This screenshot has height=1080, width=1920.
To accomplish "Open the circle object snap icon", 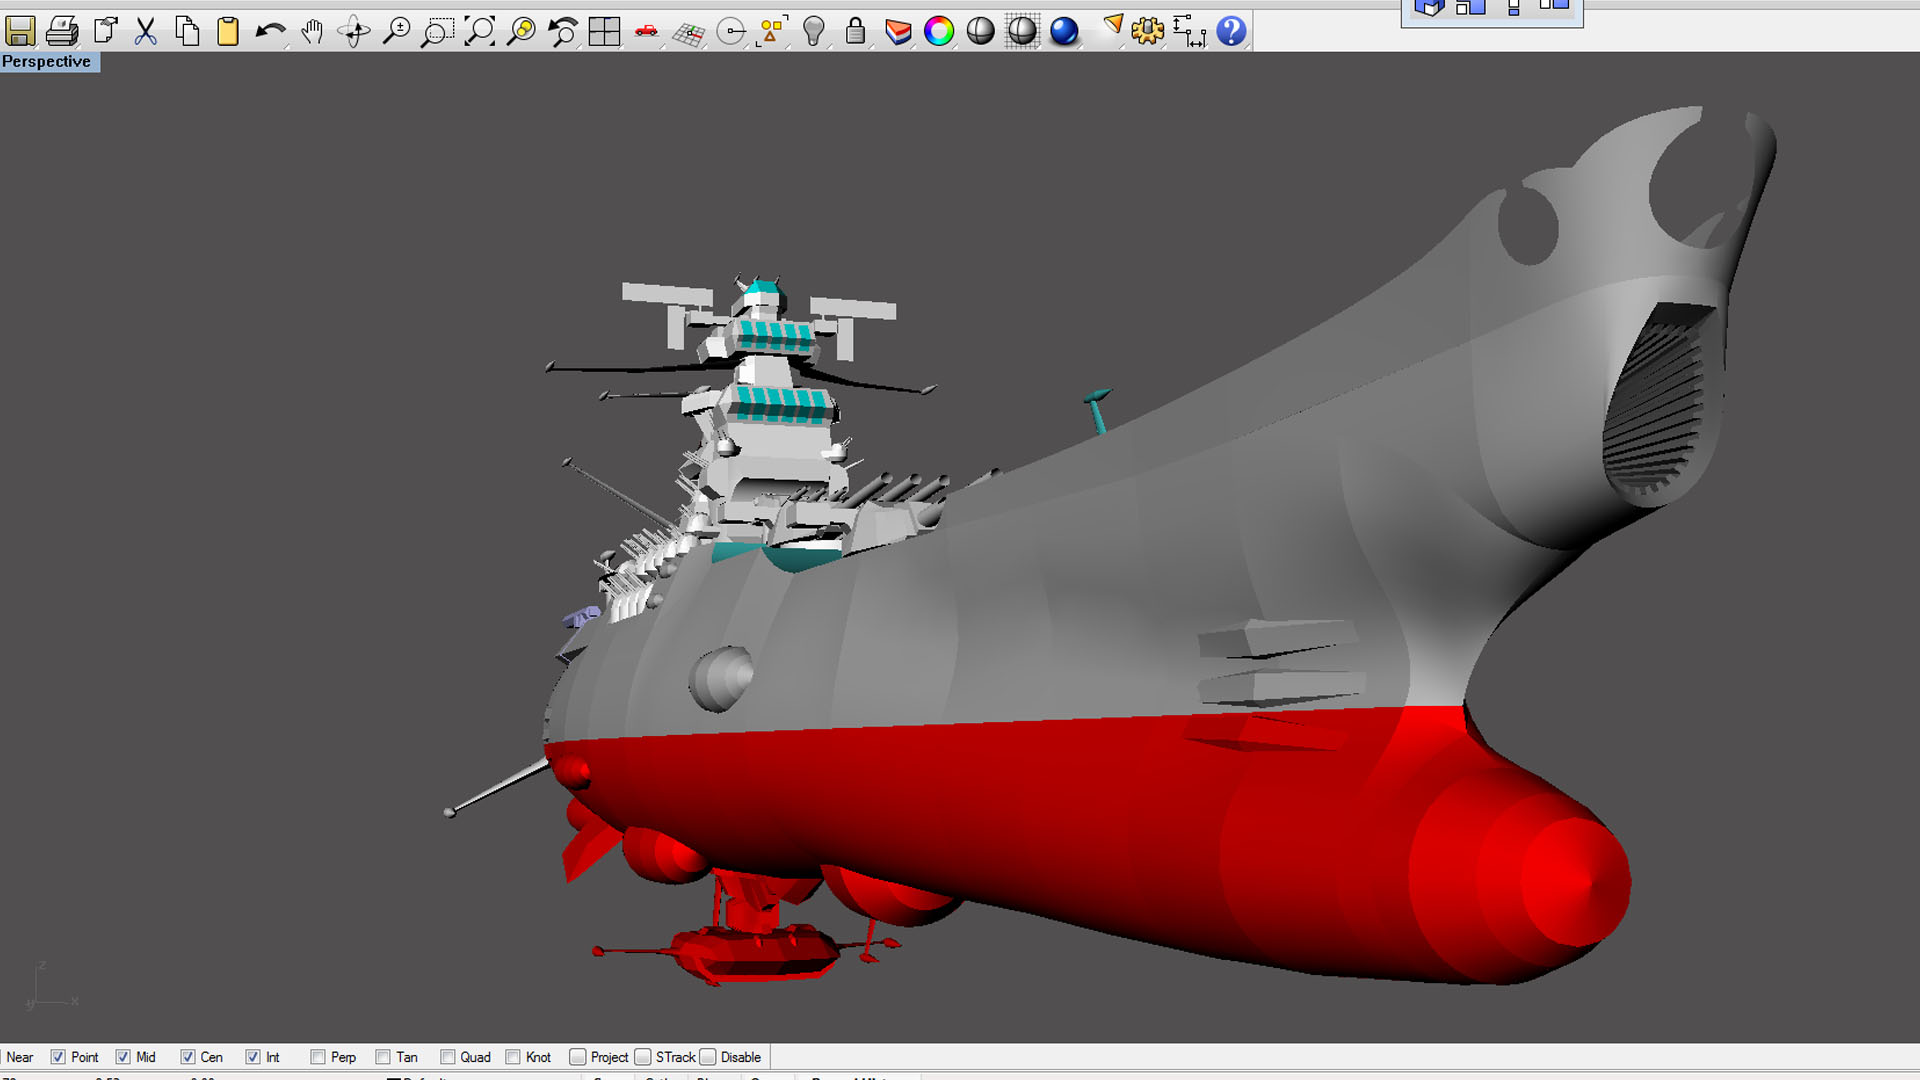I will tap(731, 31).
